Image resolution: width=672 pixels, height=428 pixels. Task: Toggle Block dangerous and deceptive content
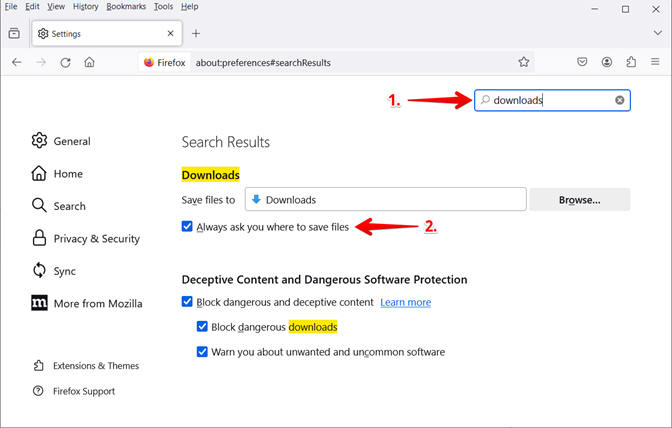click(187, 302)
